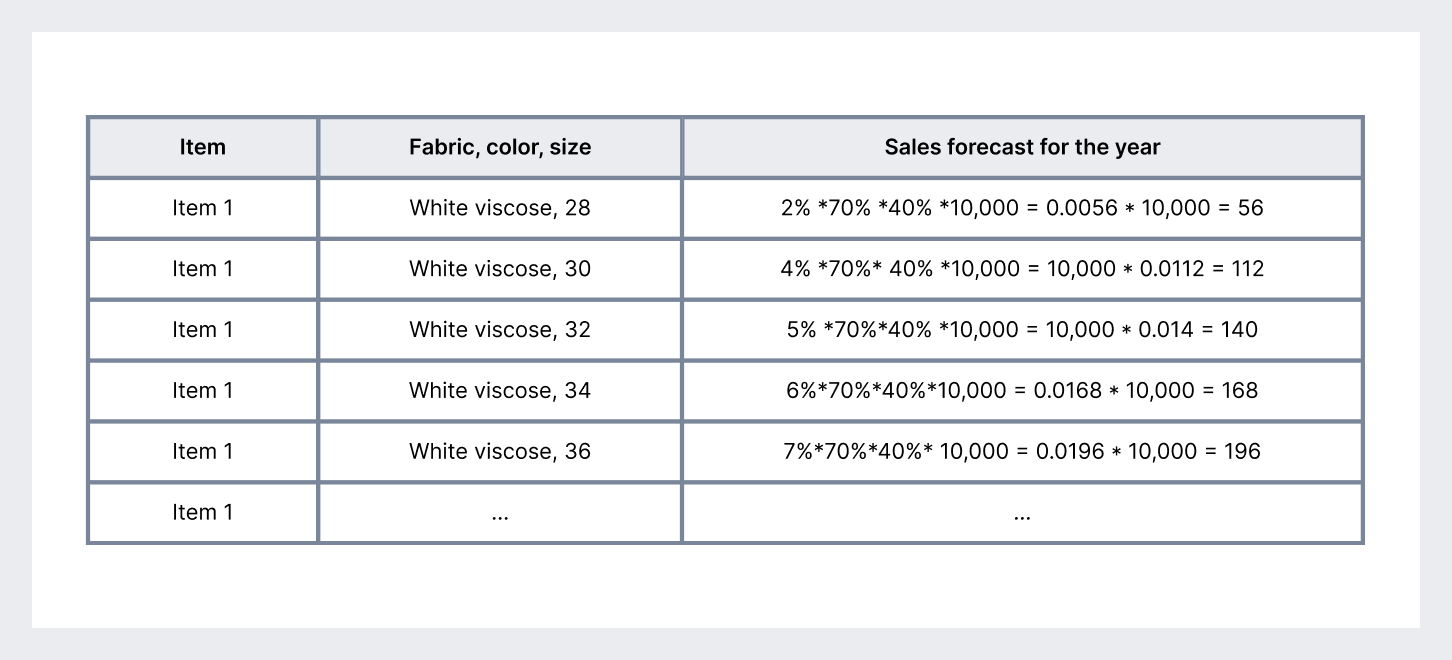Select the forecast formula resulting in 56
The width and height of the screenshot is (1452, 660).
[1022, 208]
